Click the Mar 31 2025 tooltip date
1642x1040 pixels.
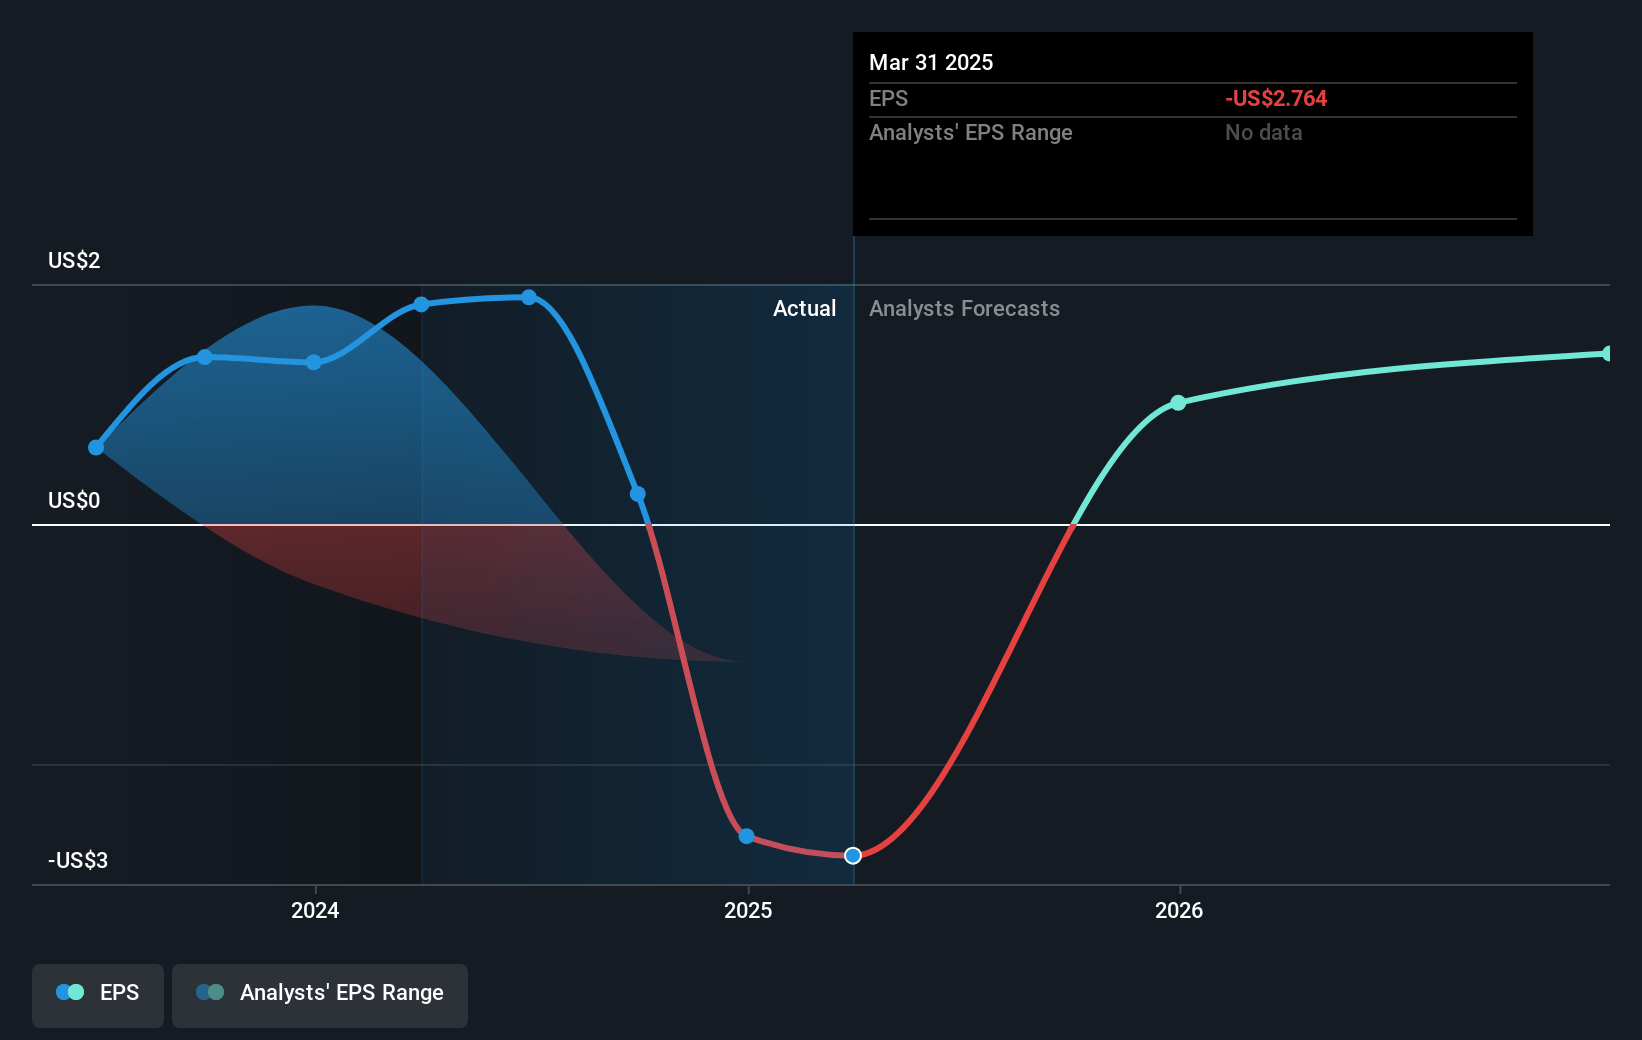tap(931, 62)
